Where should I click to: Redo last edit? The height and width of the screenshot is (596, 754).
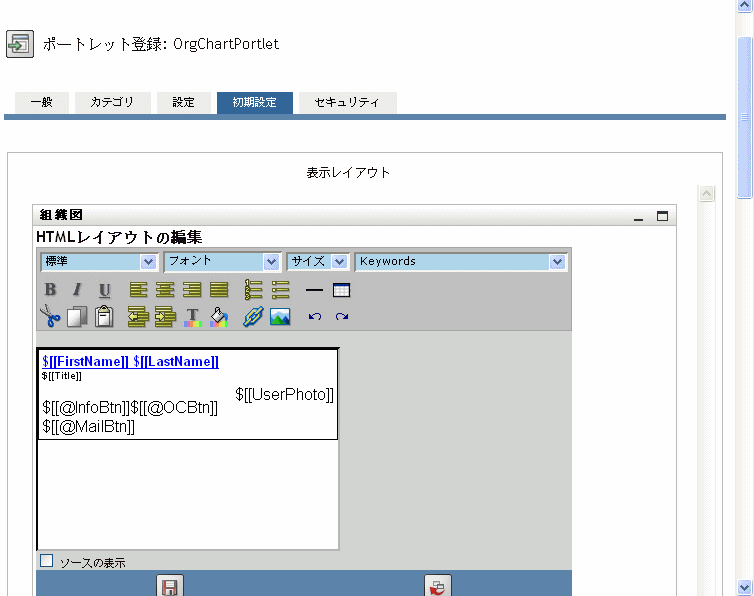(x=341, y=316)
